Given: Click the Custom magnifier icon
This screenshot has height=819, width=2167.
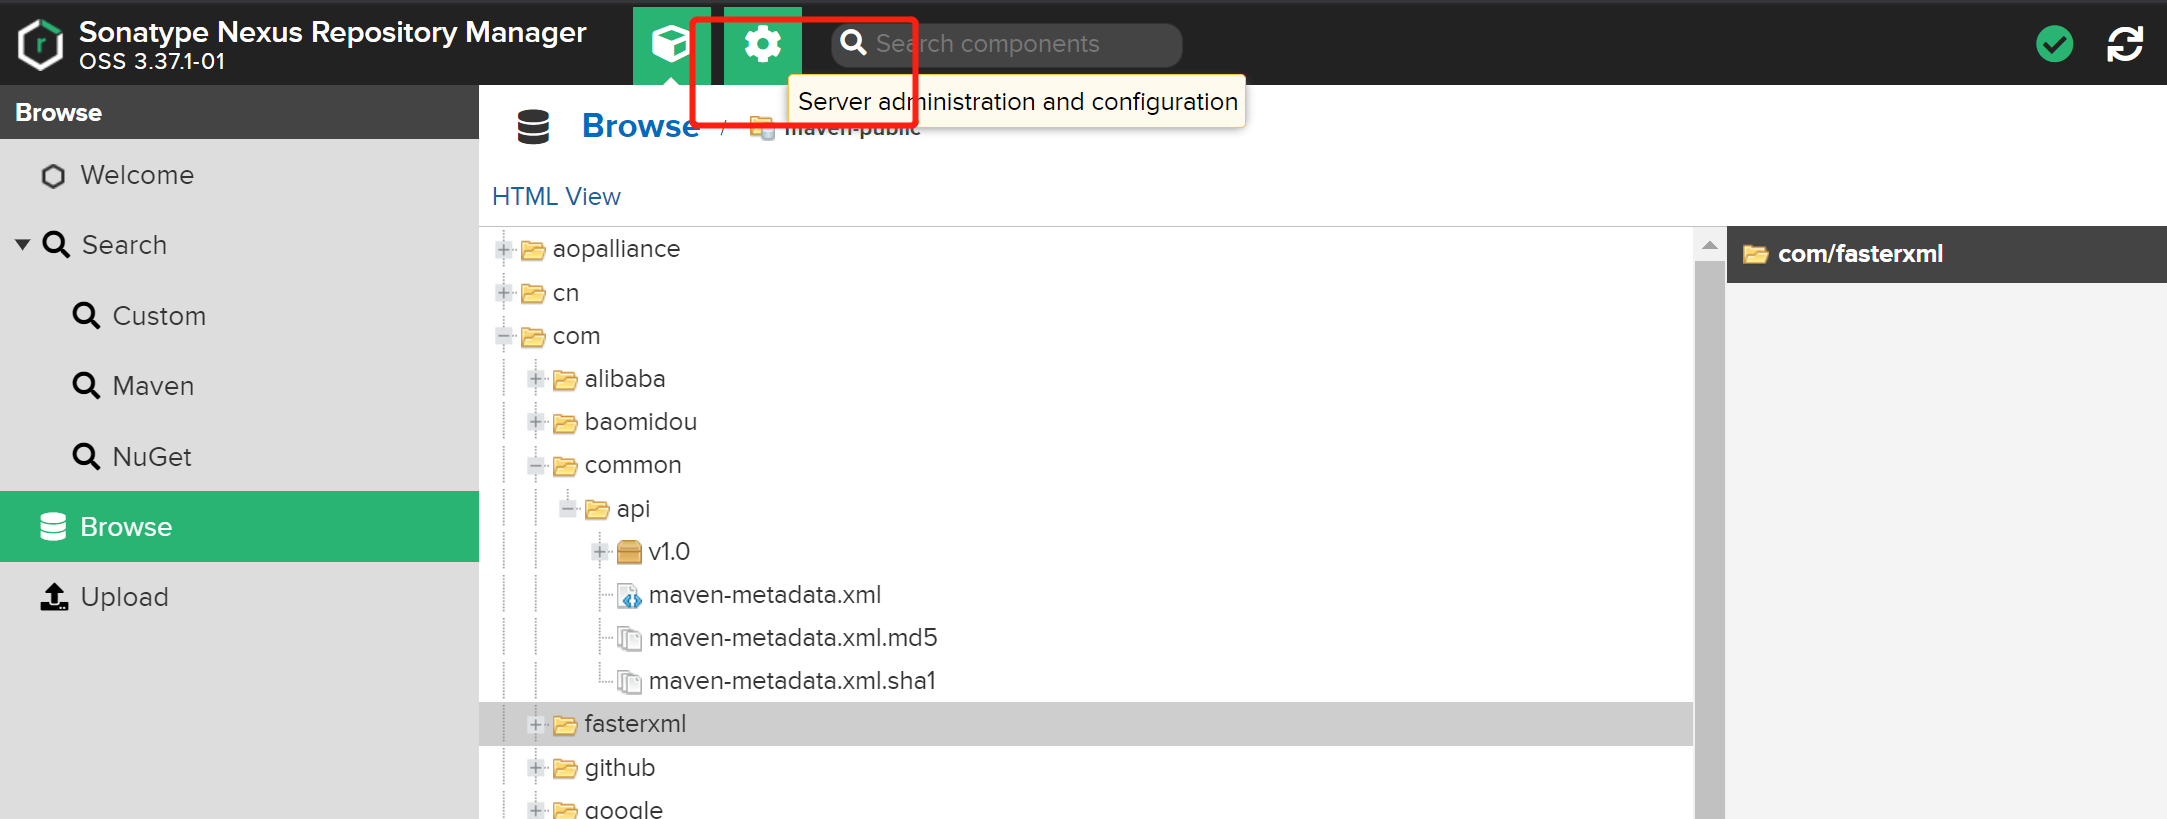Looking at the screenshot, I should (86, 315).
